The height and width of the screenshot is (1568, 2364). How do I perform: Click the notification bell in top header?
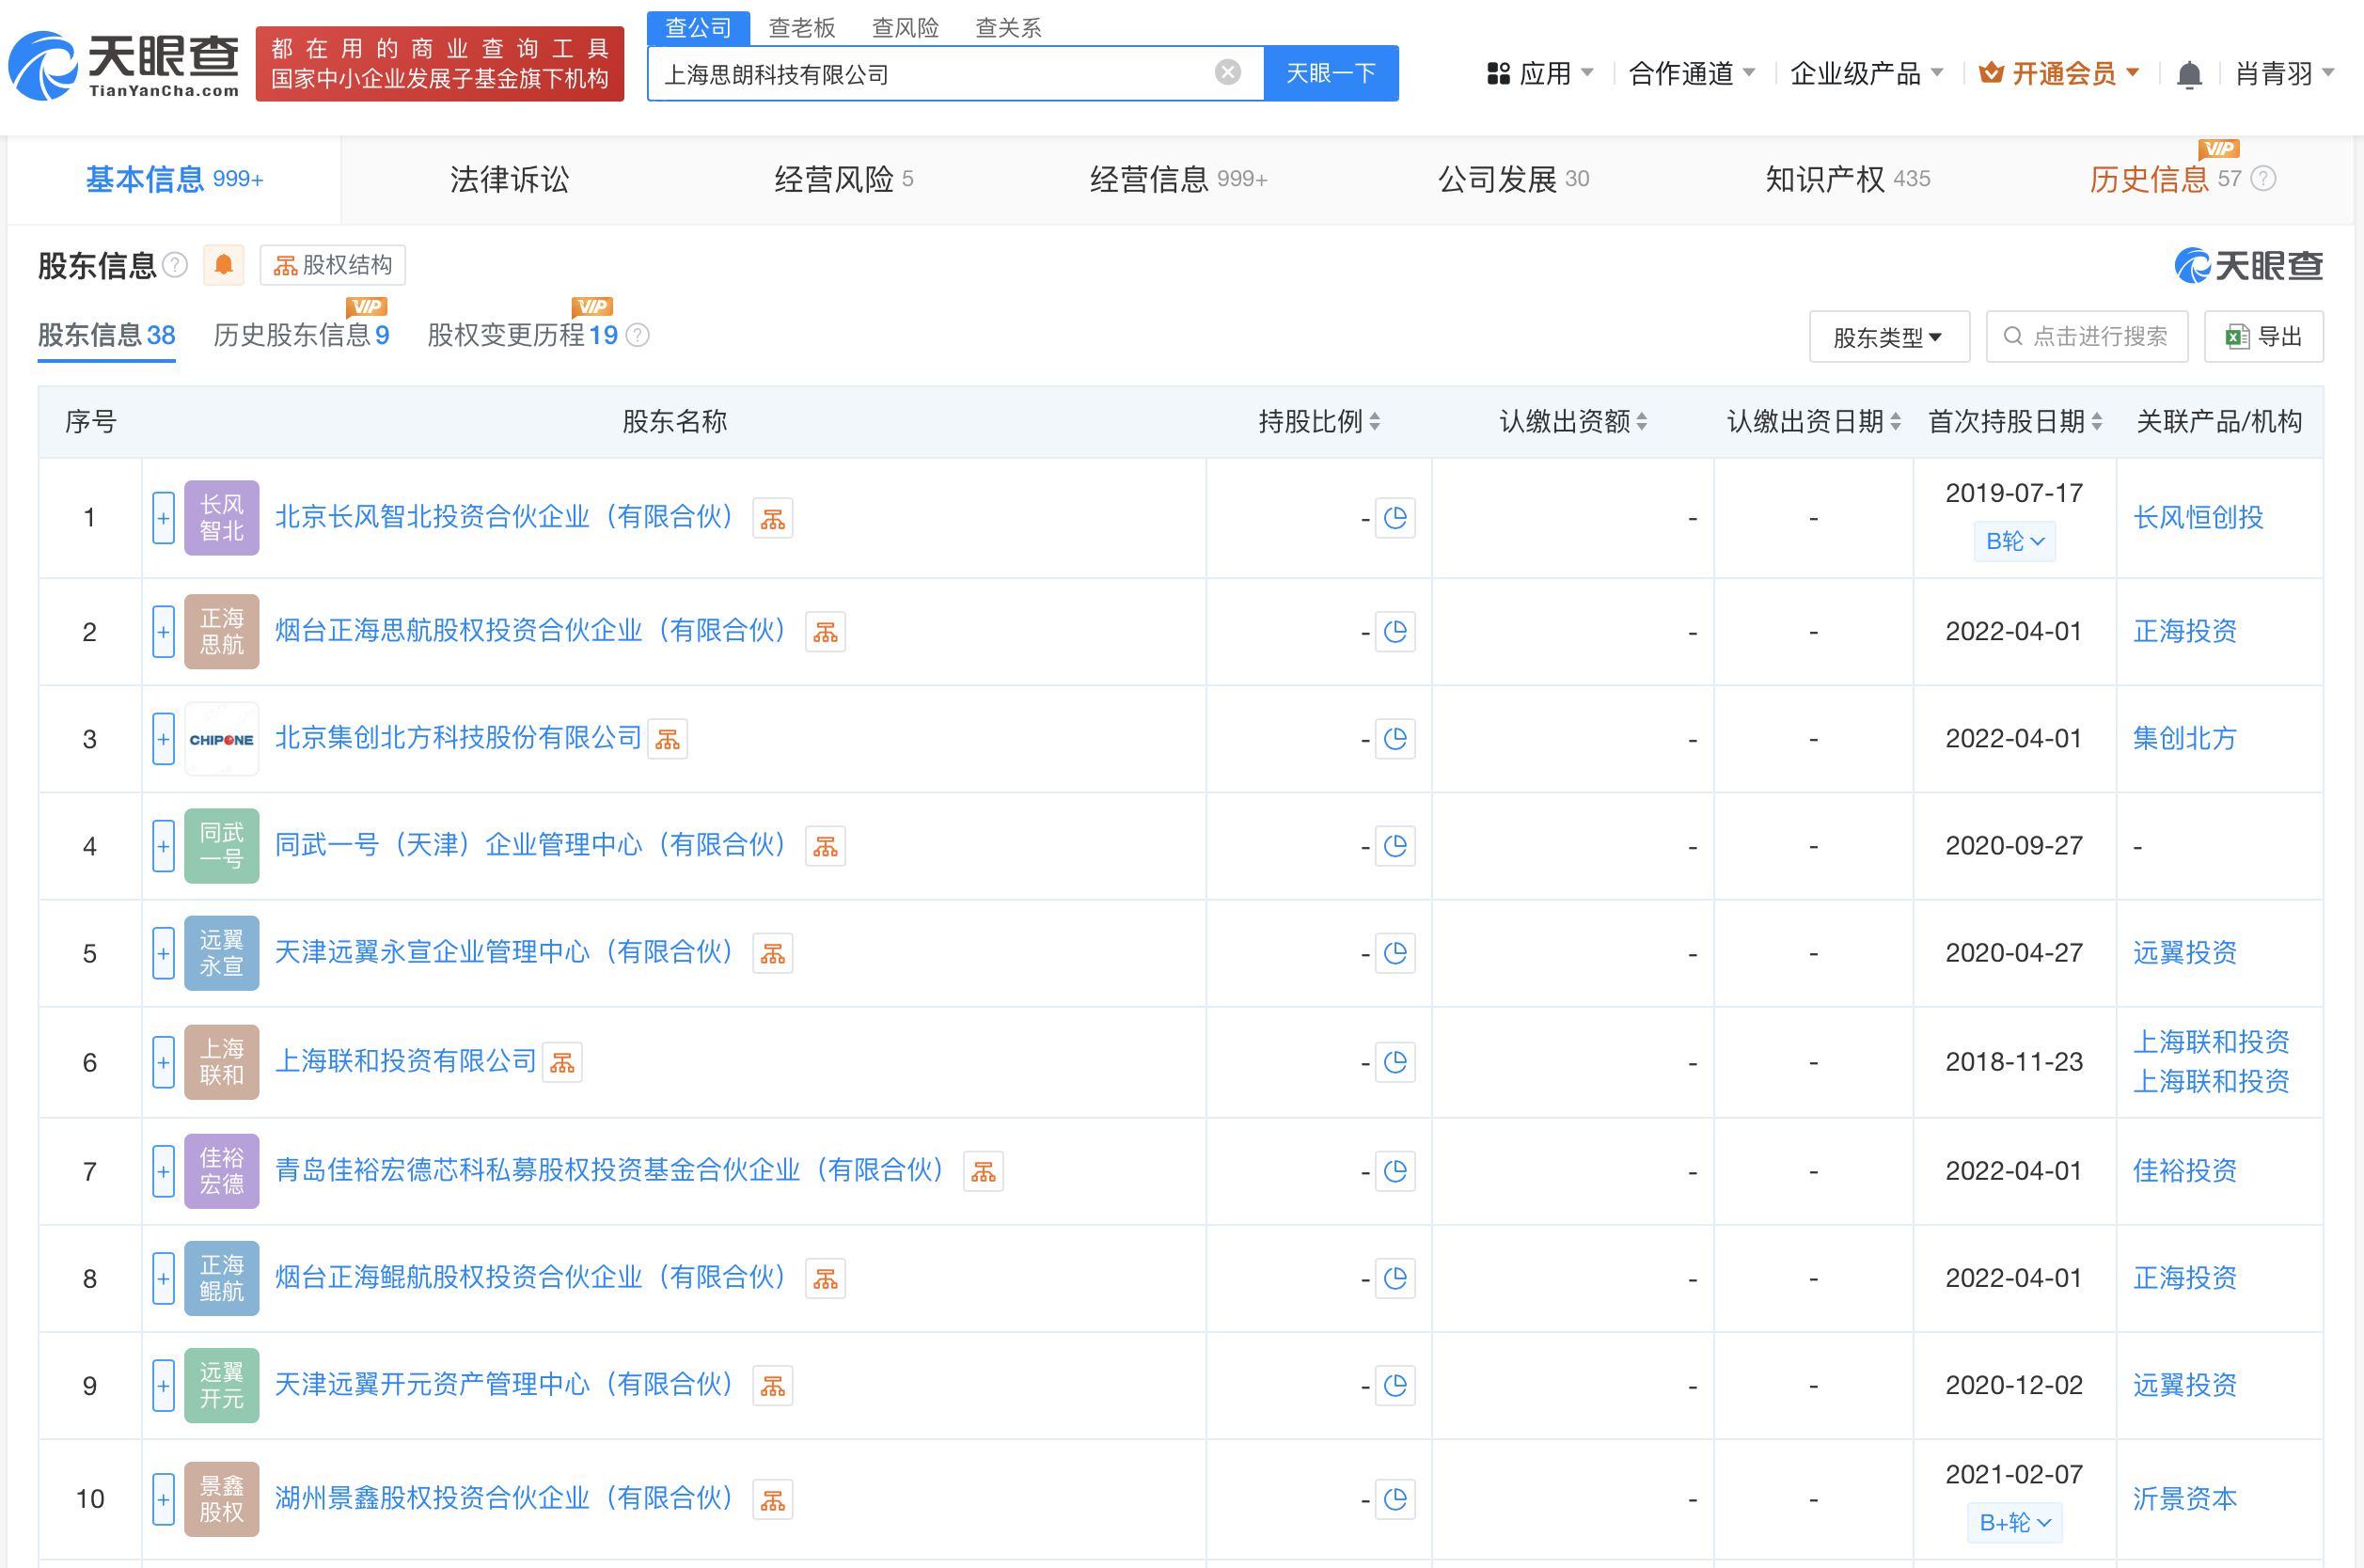tap(2188, 74)
